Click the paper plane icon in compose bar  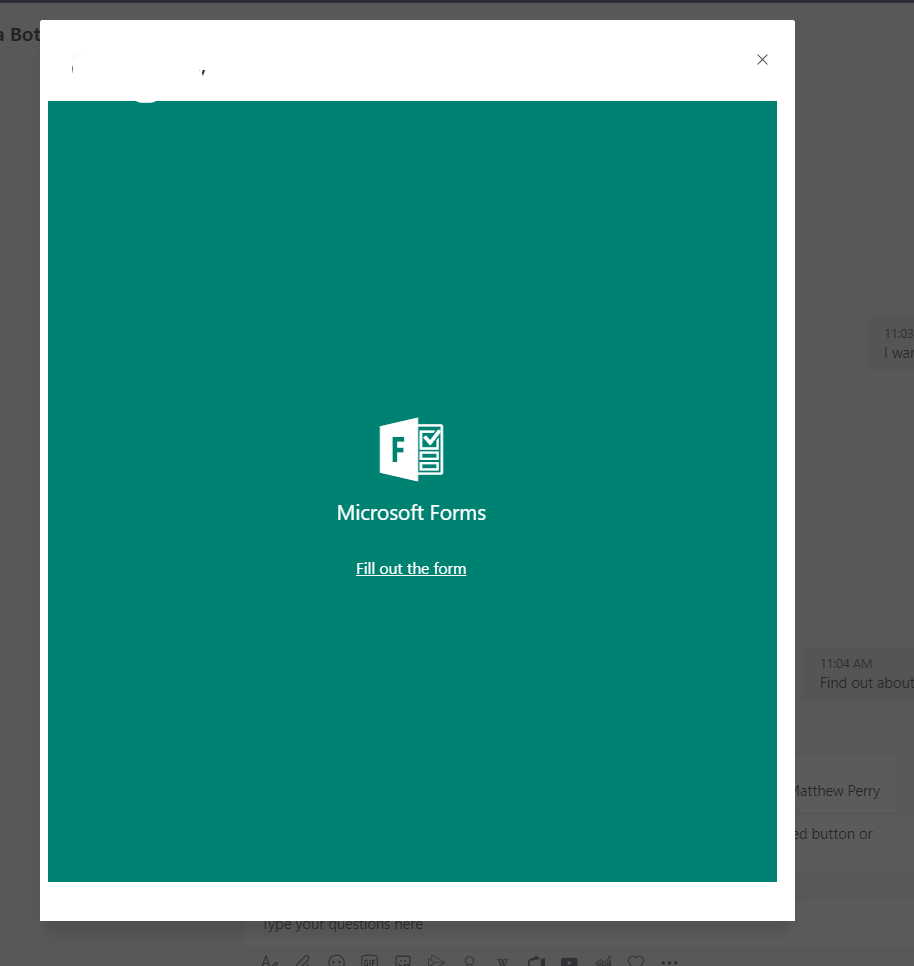(436, 960)
